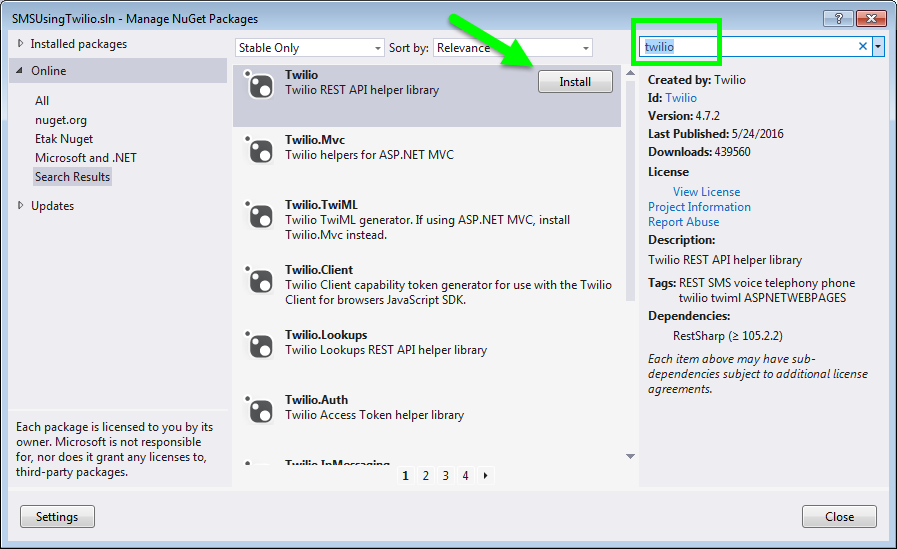The image size is (897, 549).
Task: Select the Etak Nuget source
Action: [x=63, y=139]
